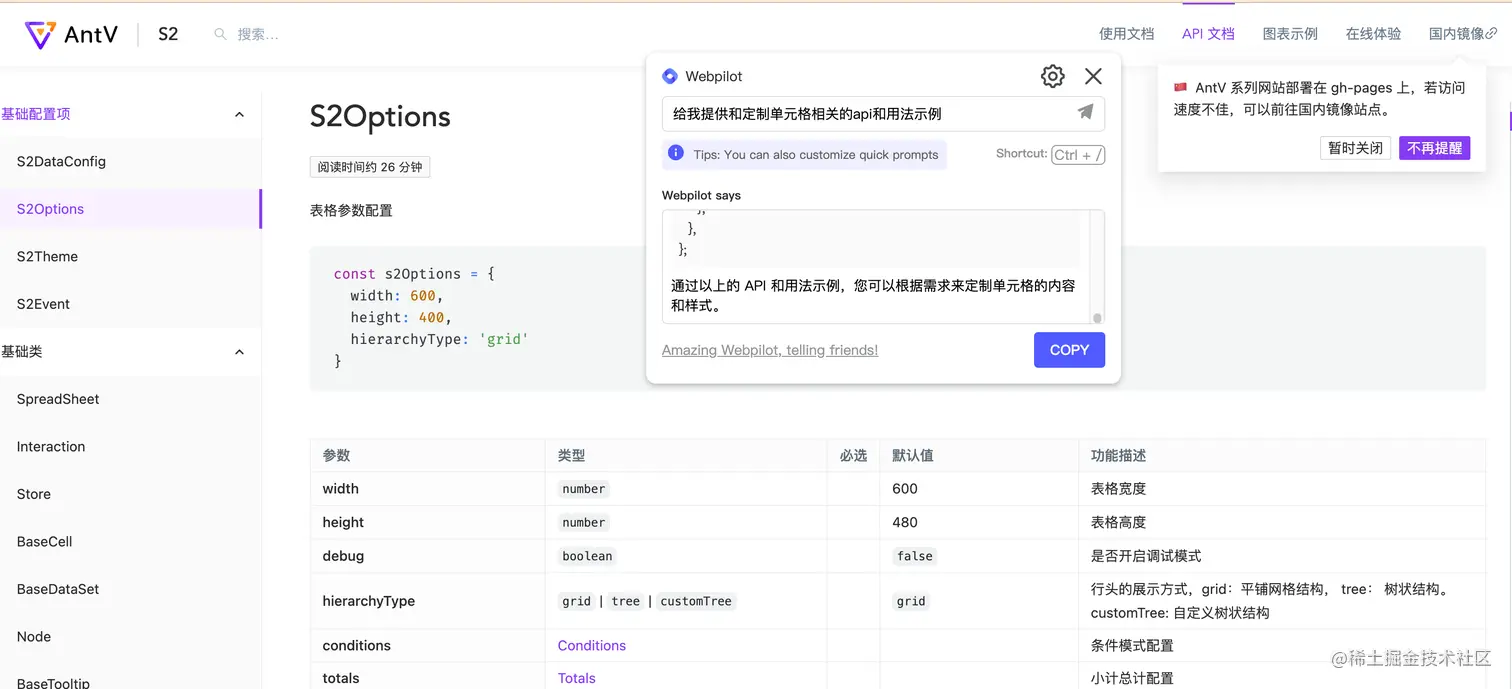The image size is (1512, 689).
Task: Click the hierarchyType 'grid' code line
Action: [439, 339]
